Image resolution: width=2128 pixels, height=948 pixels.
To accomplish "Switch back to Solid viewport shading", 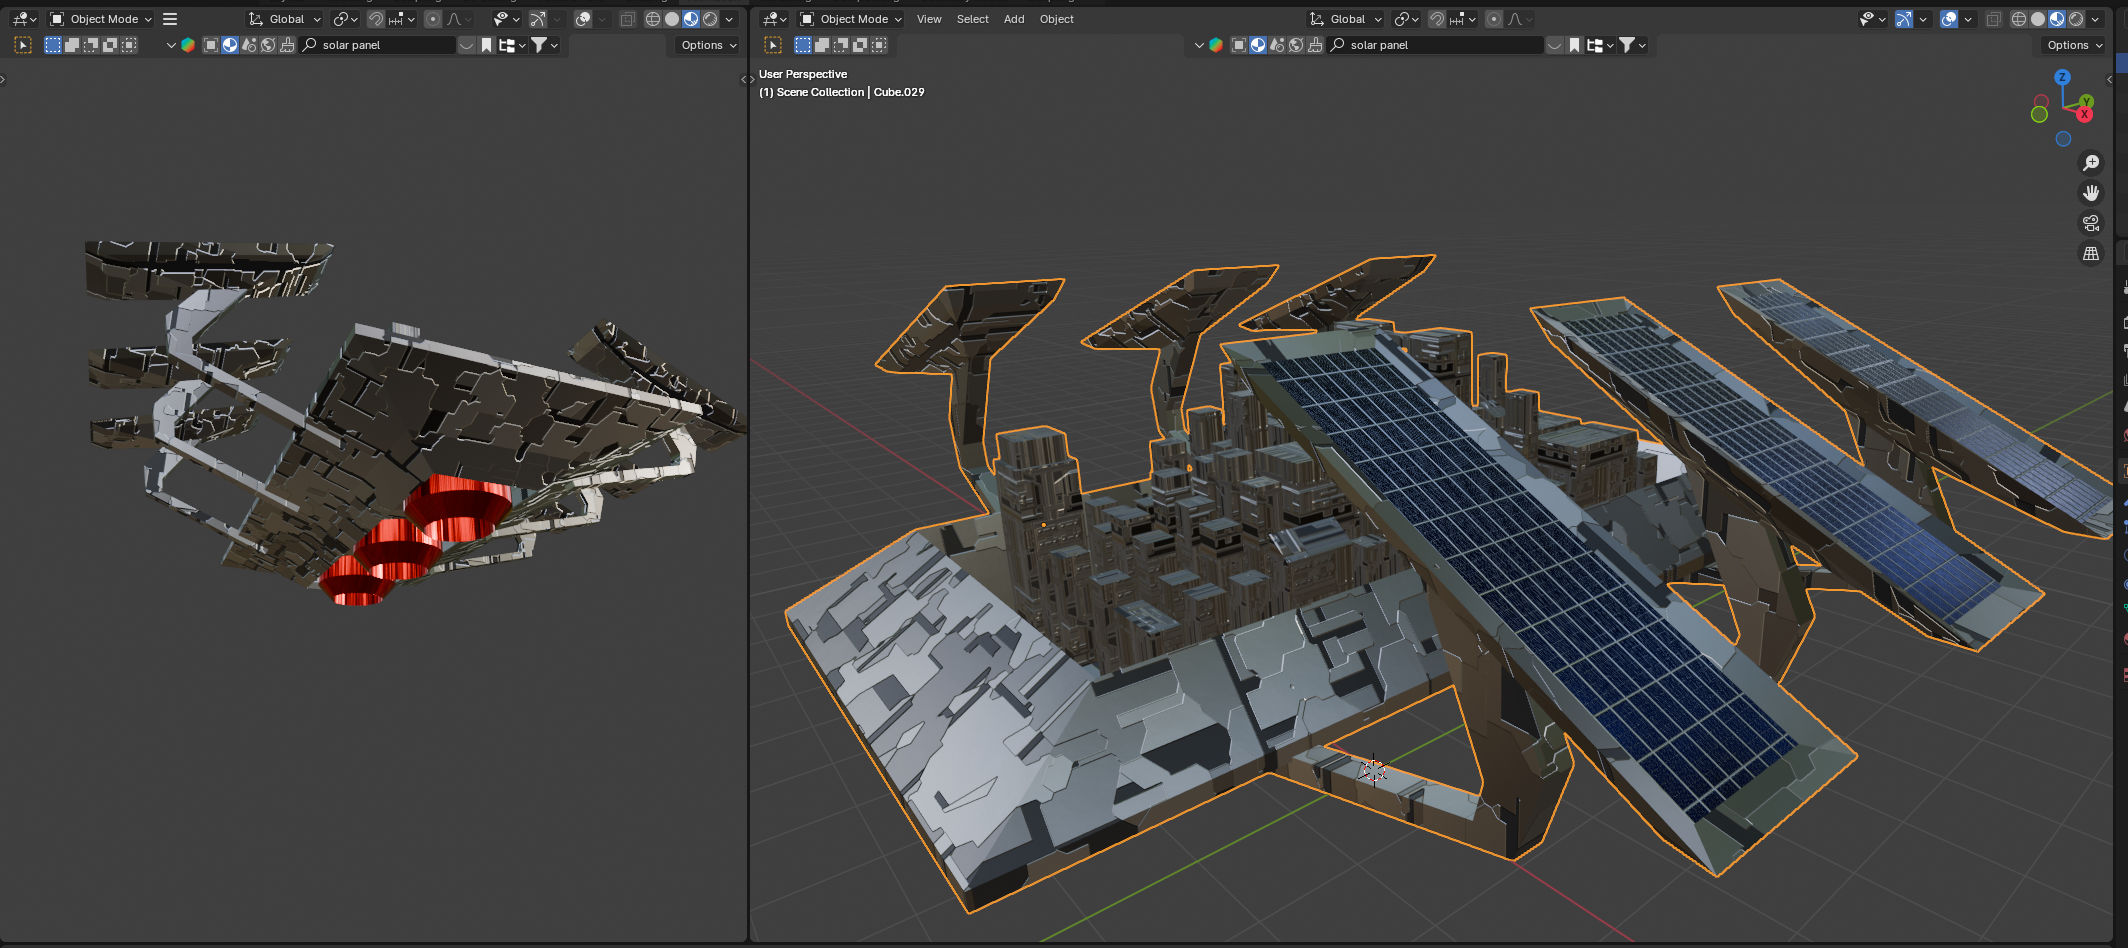I will coord(2038,18).
